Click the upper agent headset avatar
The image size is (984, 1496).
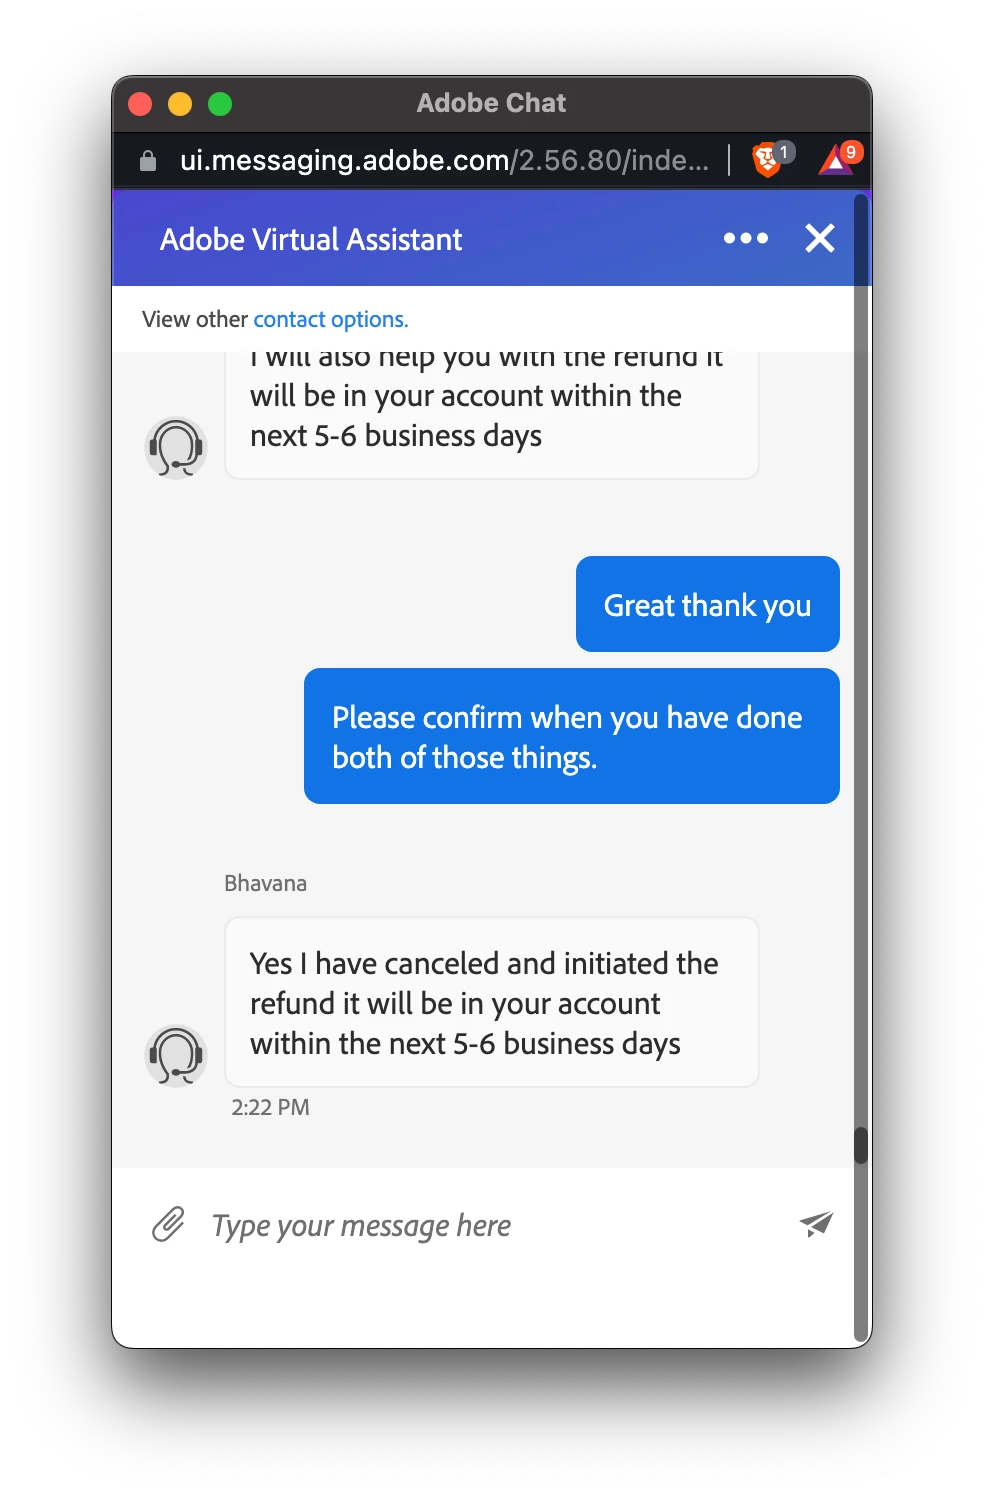(x=176, y=448)
